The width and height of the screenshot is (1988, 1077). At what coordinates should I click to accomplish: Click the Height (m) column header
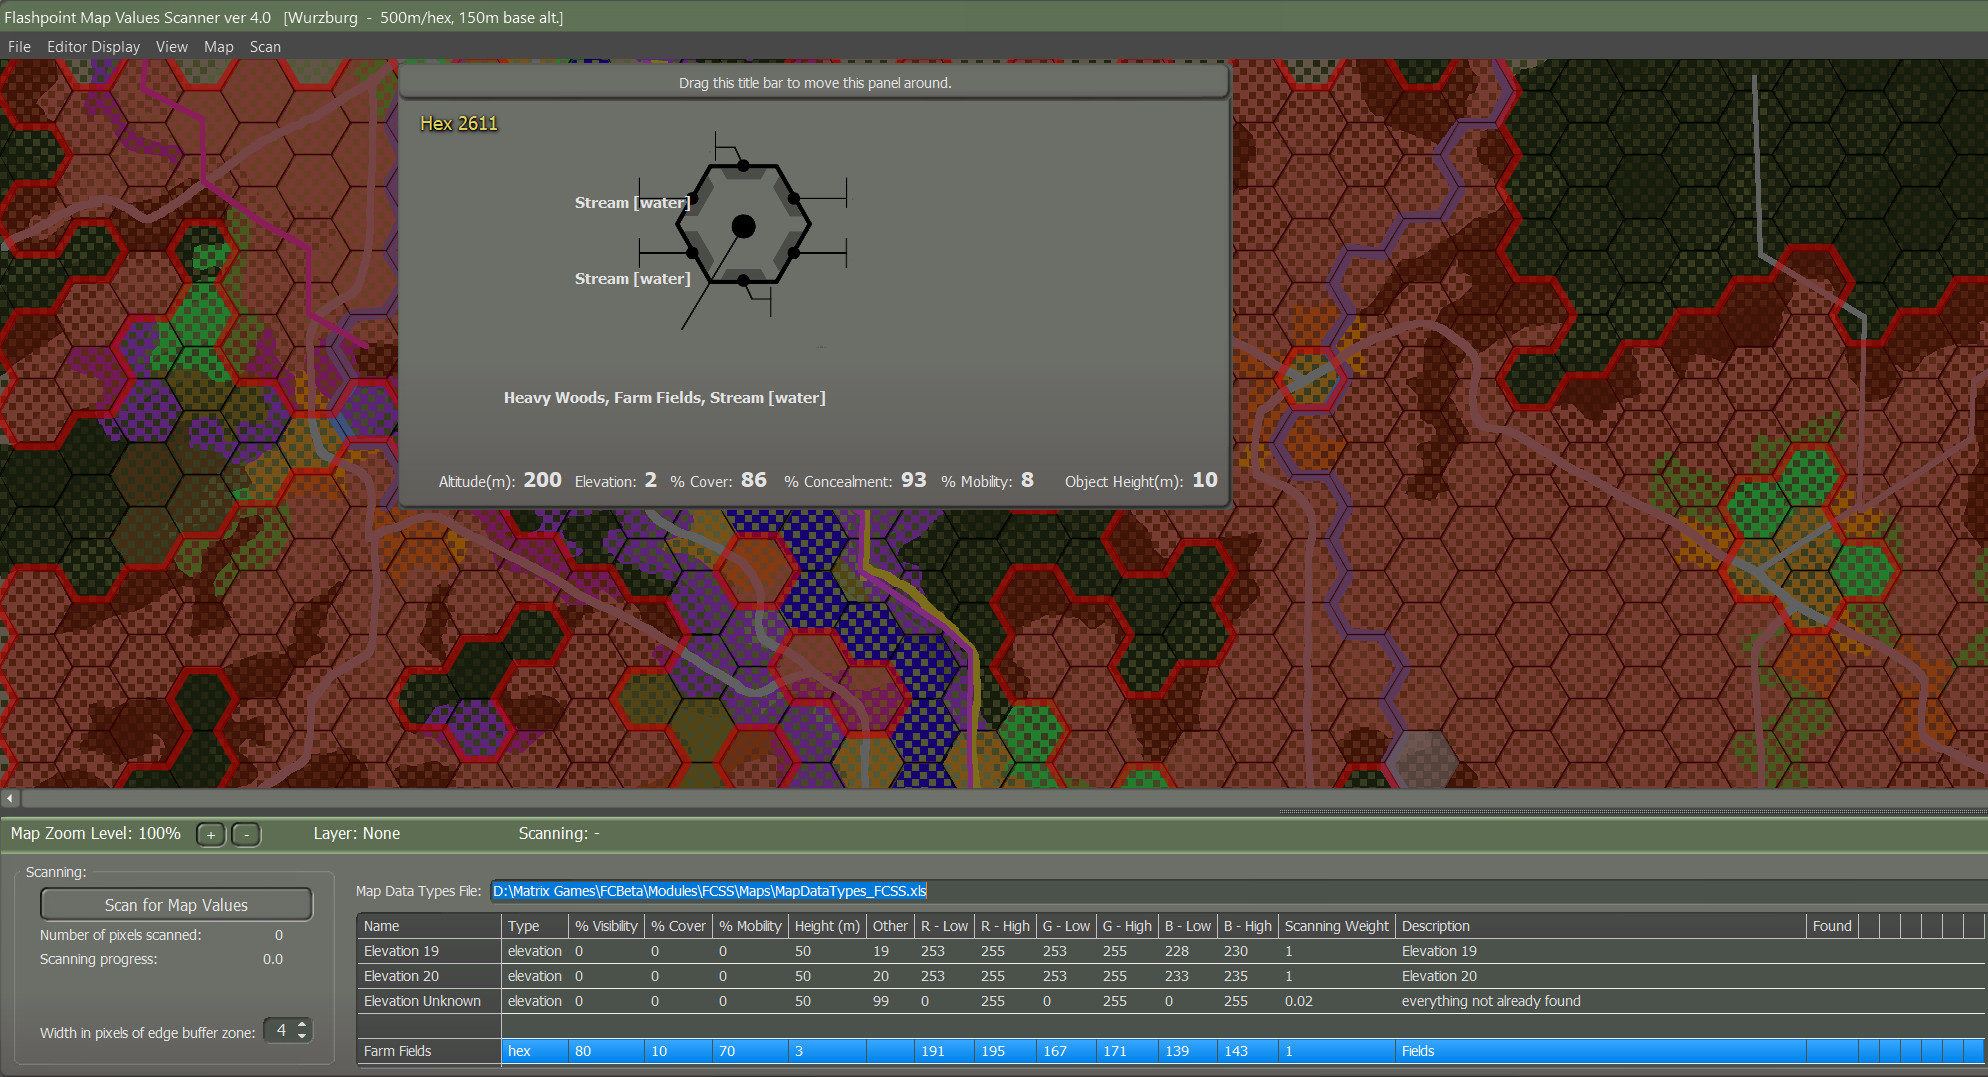click(827, 926)
